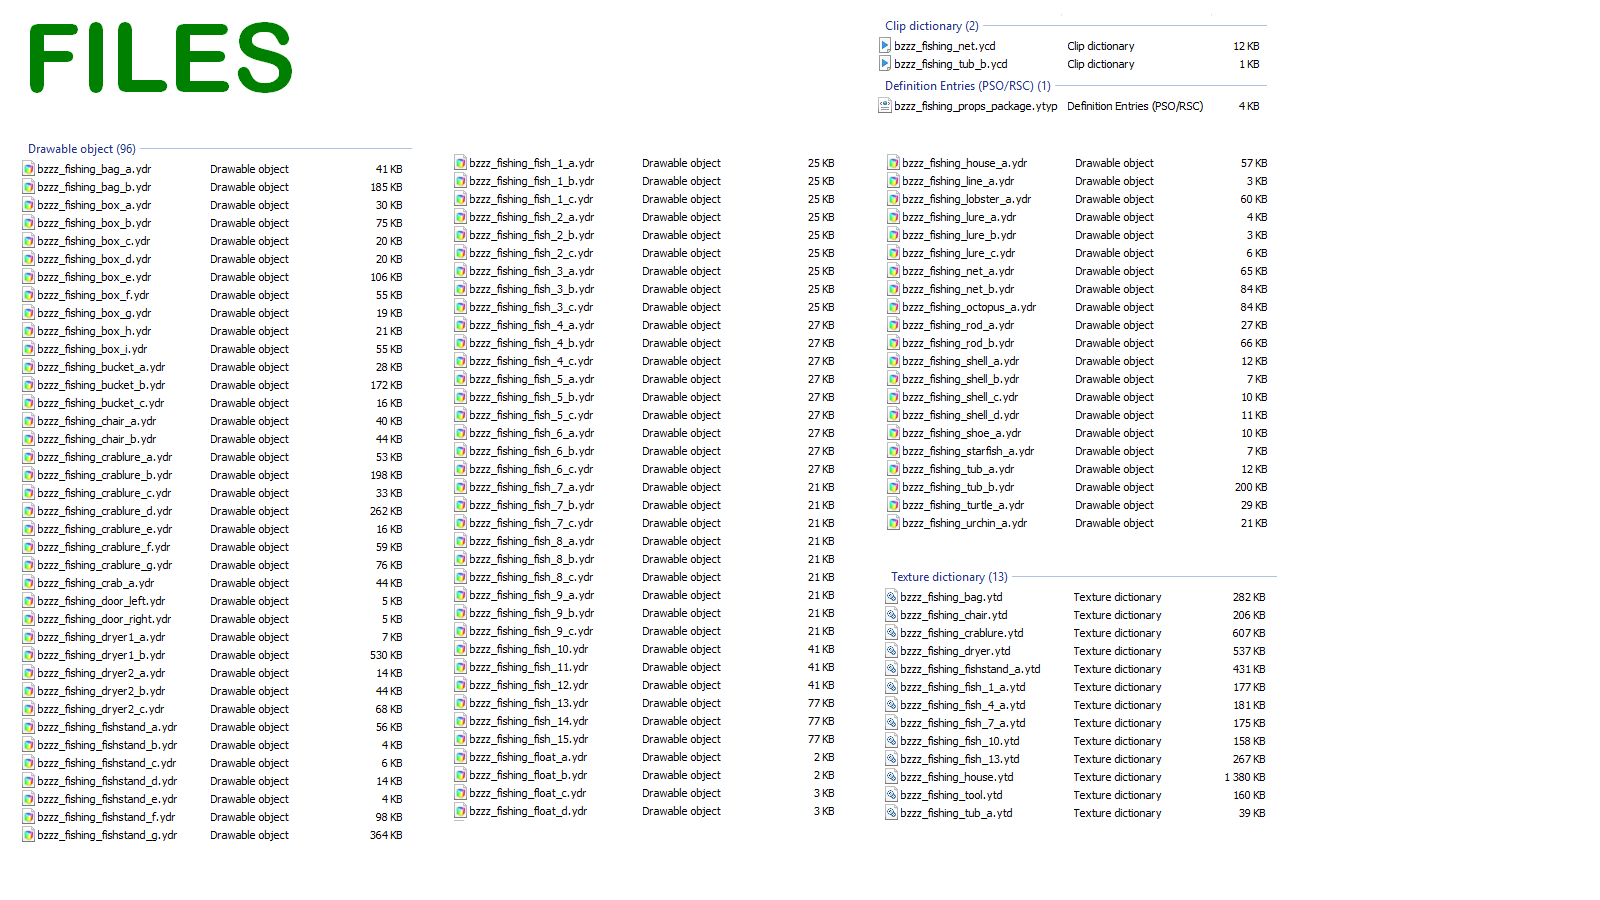Select the bzzz_fishing_octopus_a.ydr file name

click(968, 307)
